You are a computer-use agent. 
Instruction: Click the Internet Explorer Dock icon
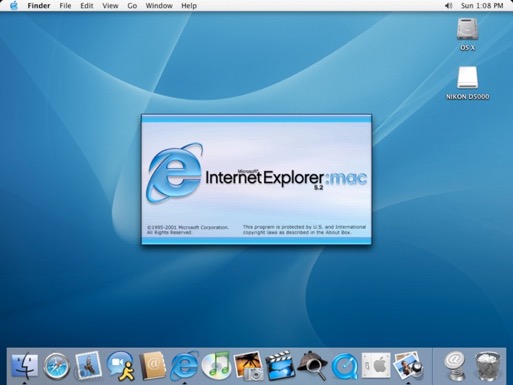(x=184, y=366)
